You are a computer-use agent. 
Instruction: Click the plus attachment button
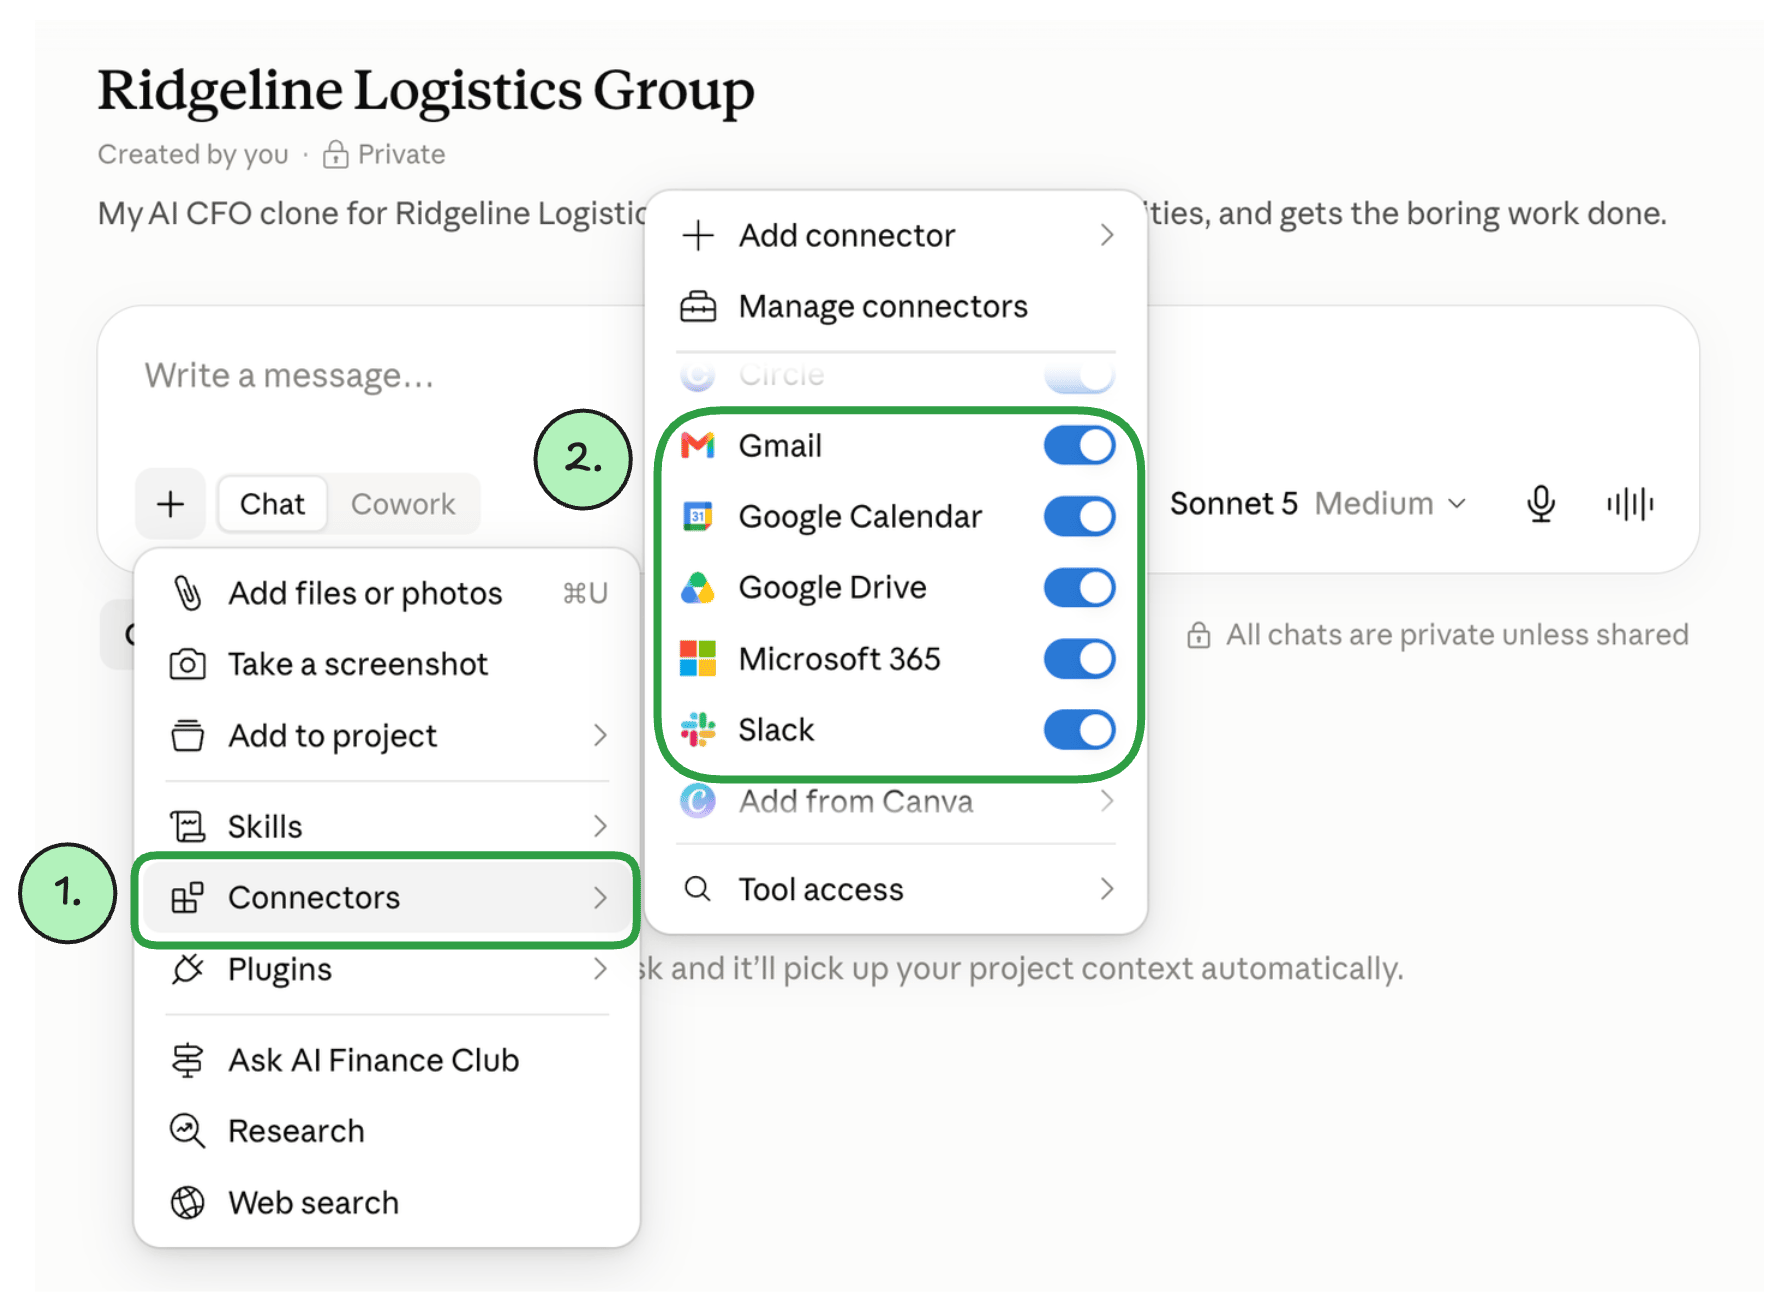click(171, 504)
